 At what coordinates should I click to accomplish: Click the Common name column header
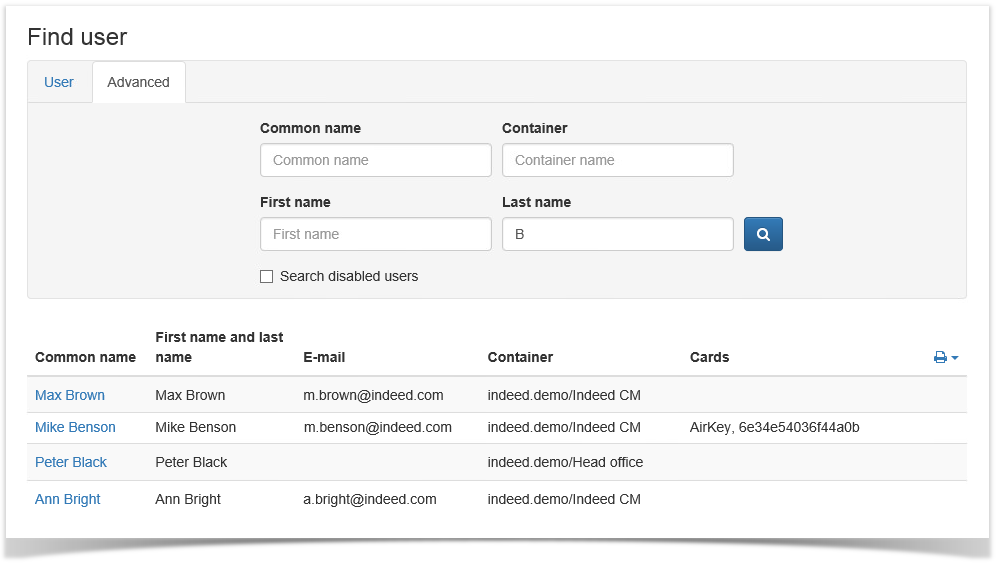(85, 357)
